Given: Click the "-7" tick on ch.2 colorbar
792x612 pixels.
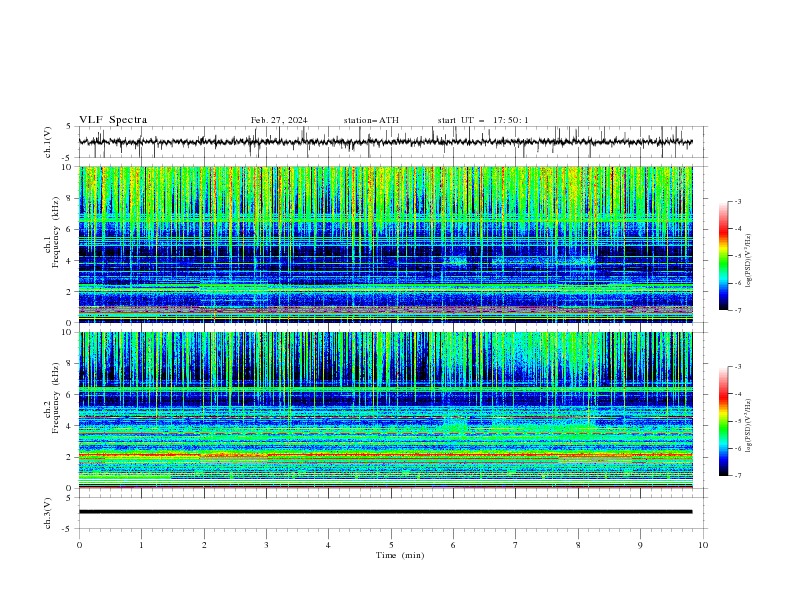Looking at the screenshot, I should 738,475.
